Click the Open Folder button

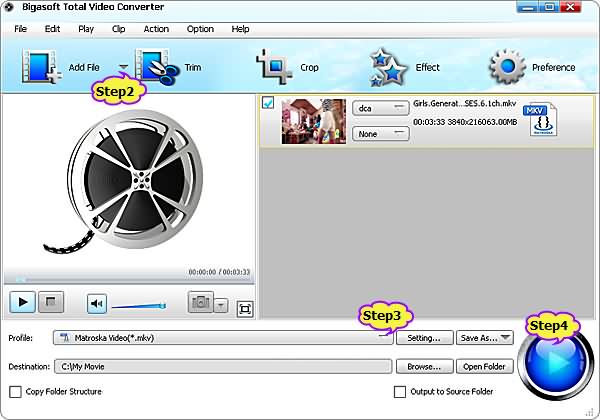(484, 367)
